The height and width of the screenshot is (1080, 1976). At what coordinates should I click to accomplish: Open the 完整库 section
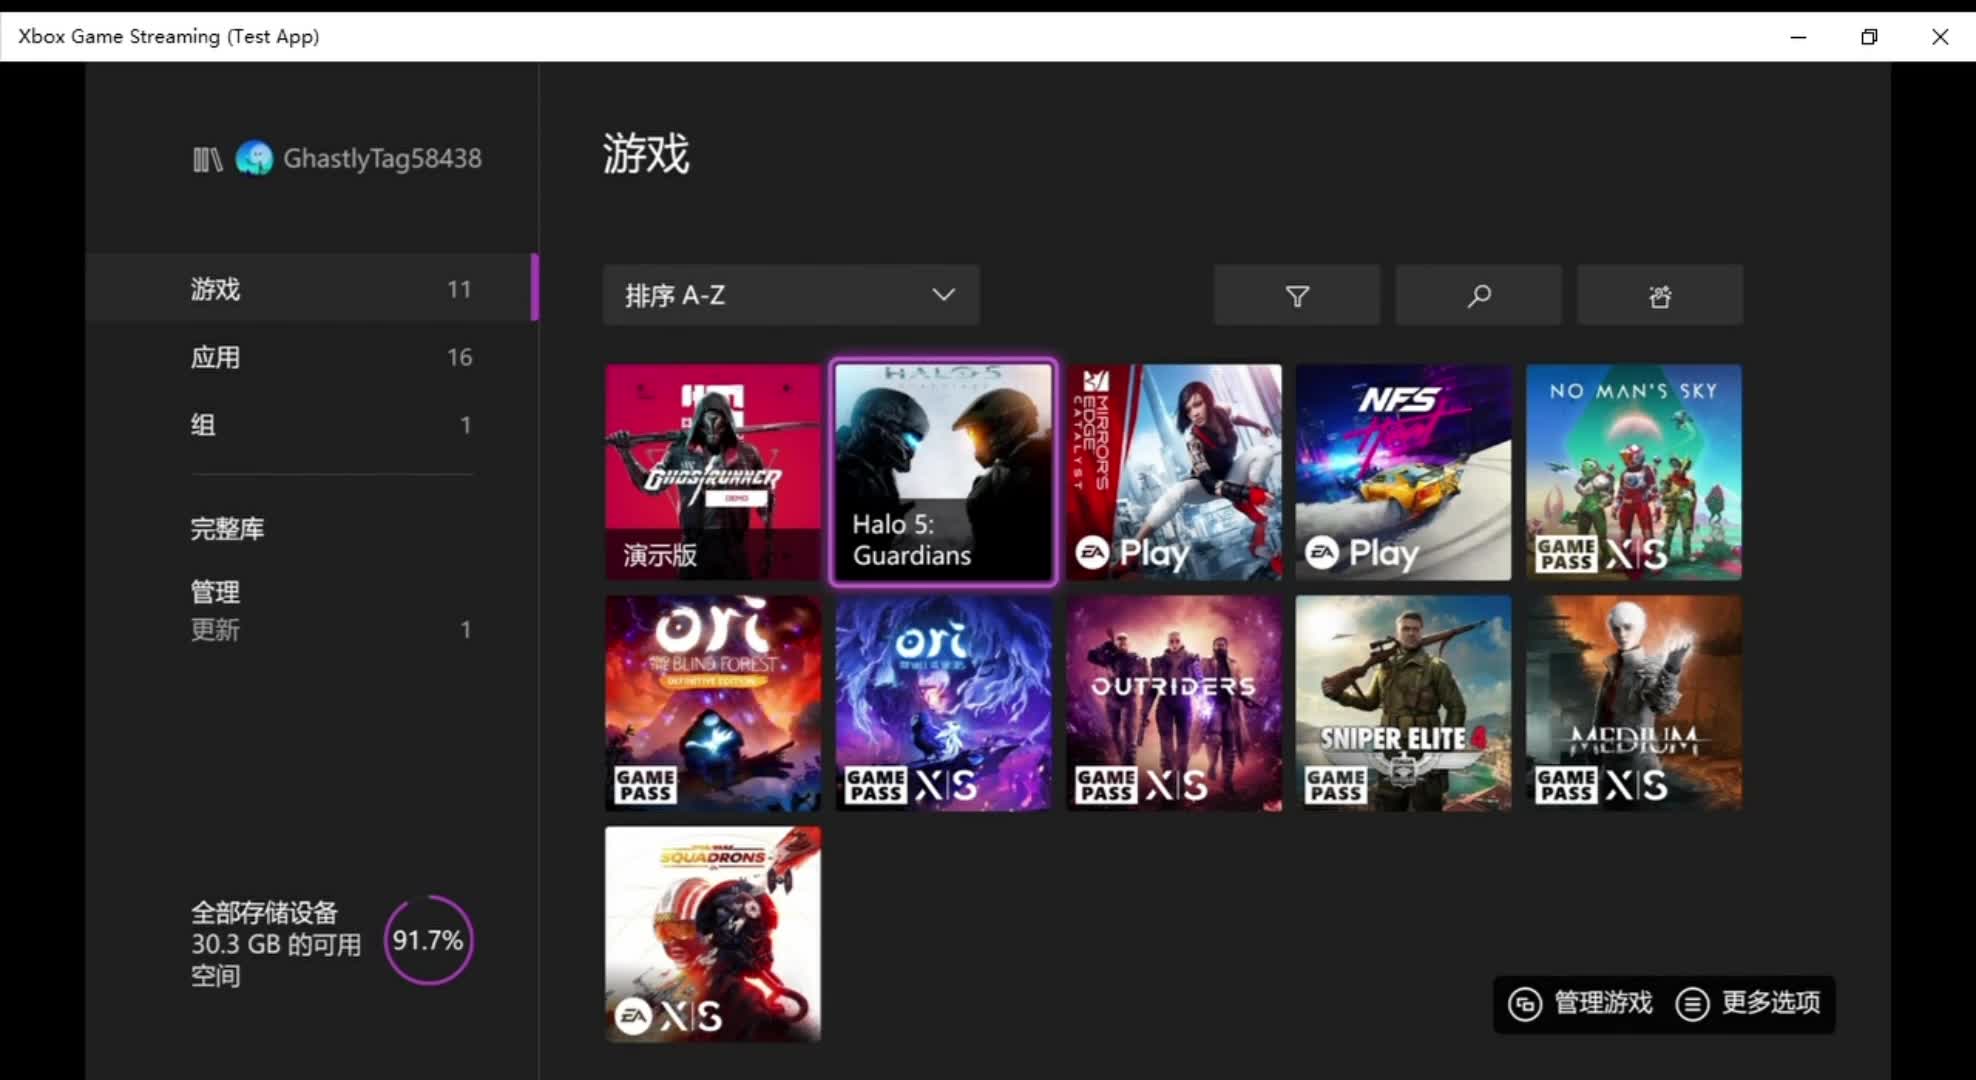(227, 529)
